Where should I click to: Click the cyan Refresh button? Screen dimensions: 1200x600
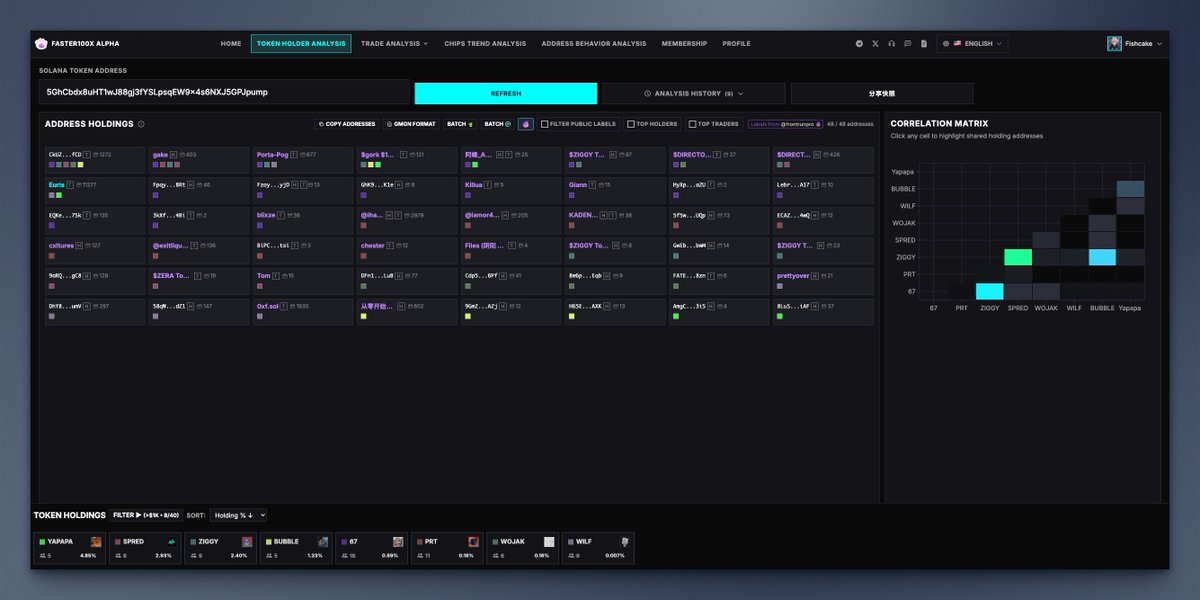coord(506,92)
